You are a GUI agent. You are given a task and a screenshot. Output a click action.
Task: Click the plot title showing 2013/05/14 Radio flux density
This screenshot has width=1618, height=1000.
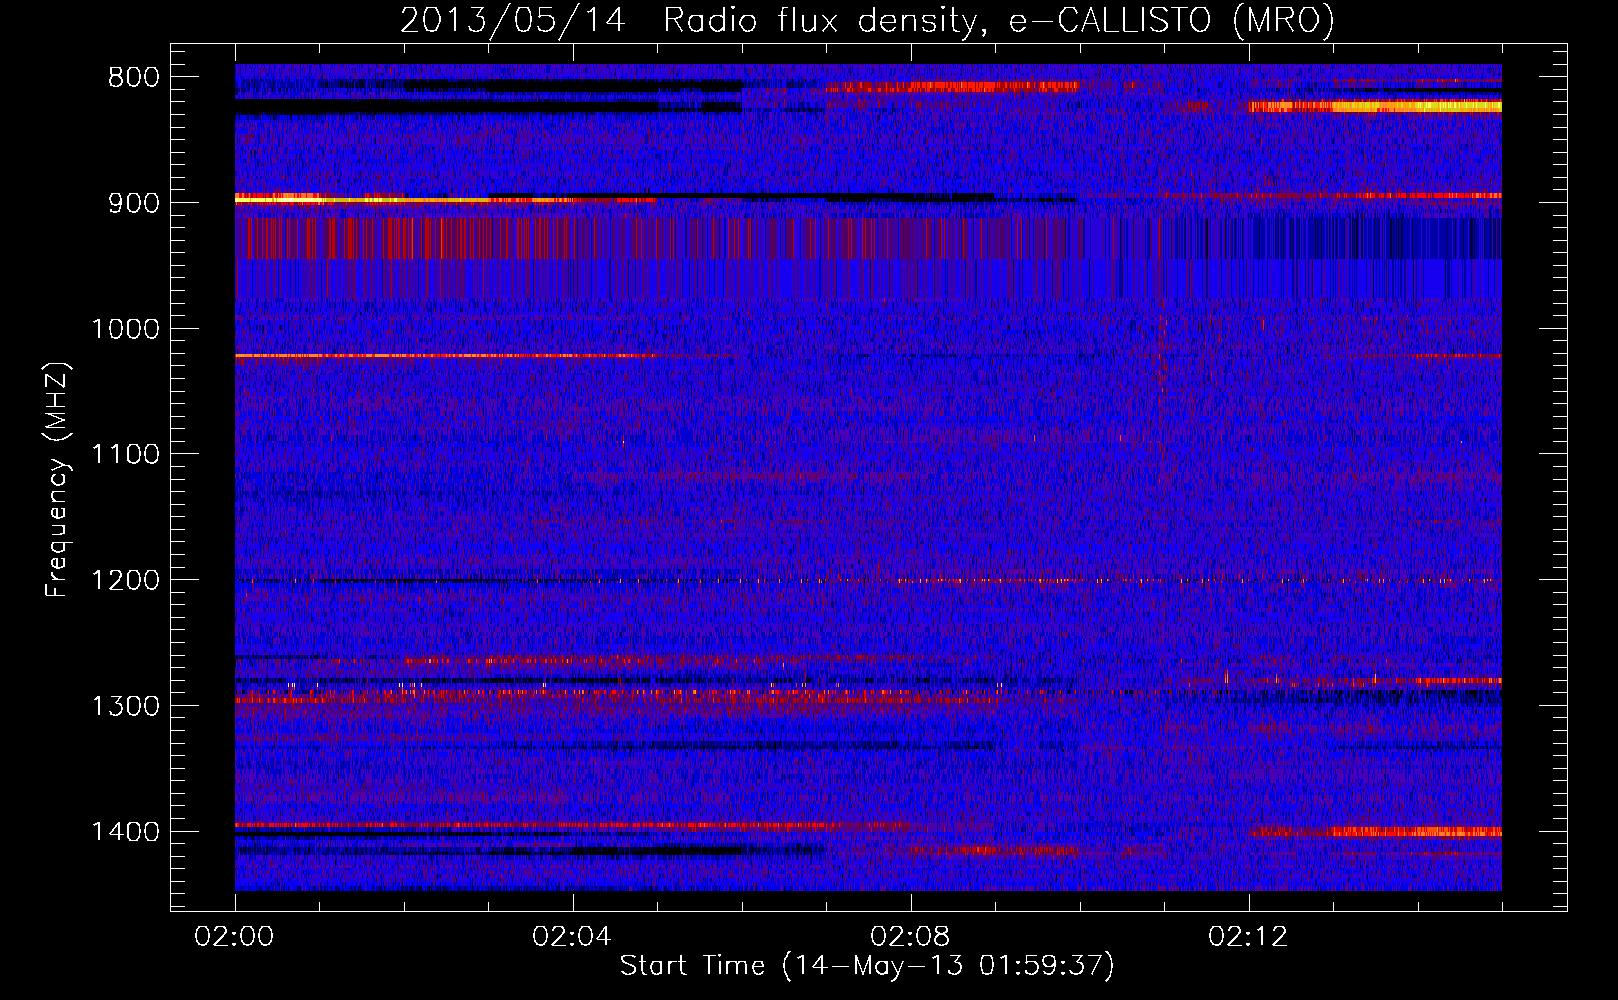pos(867,20)
